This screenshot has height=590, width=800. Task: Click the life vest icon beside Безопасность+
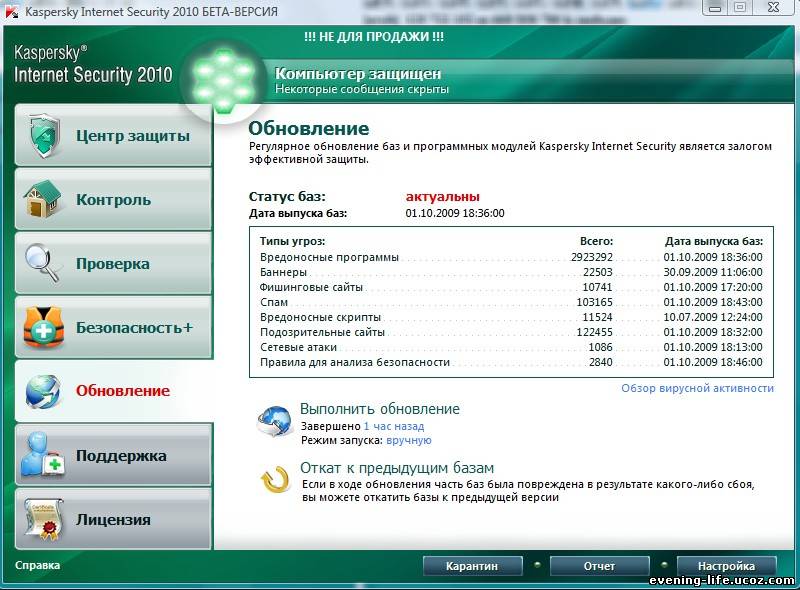coord(43,327)
